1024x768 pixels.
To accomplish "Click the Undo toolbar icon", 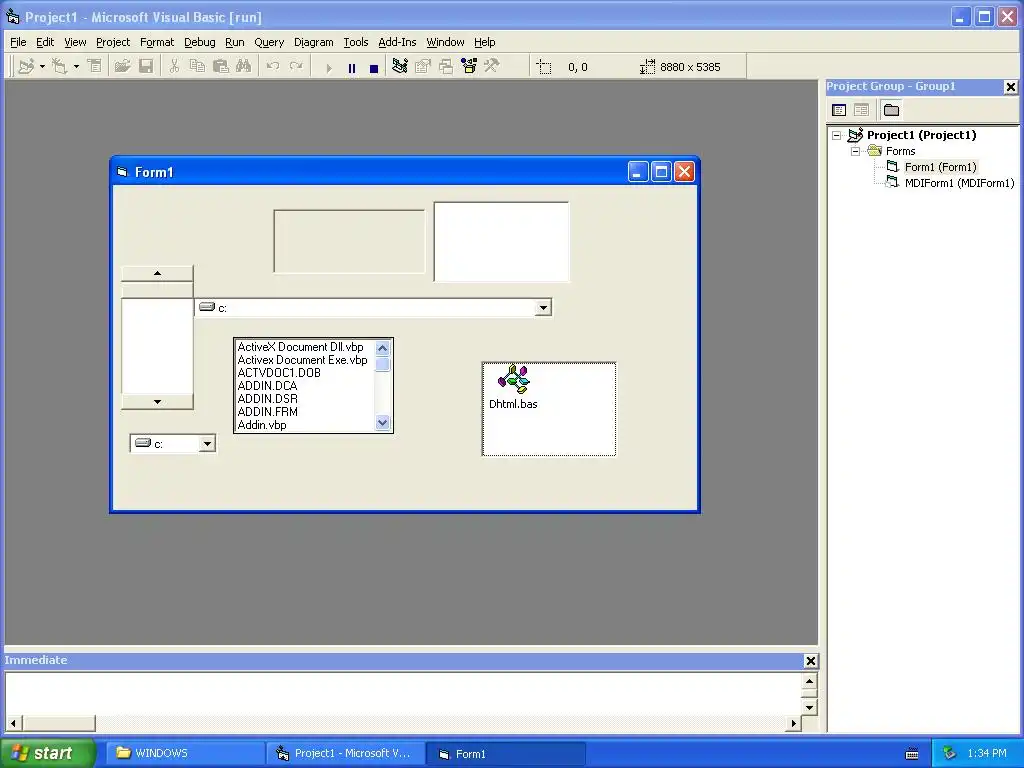I will (273, 67).
